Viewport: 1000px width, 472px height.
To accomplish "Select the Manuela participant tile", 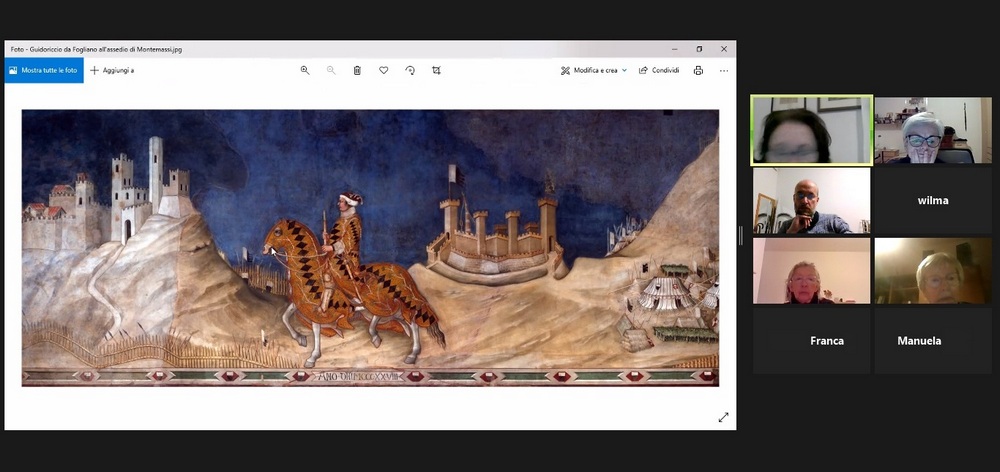I will [933, 341].
